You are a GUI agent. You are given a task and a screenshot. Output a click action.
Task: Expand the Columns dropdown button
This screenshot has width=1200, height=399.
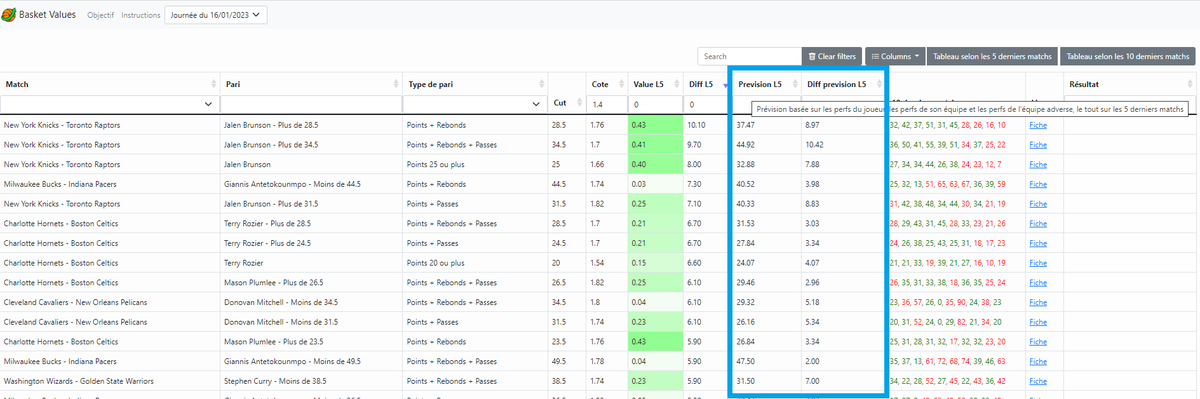(x=895, y=57)
